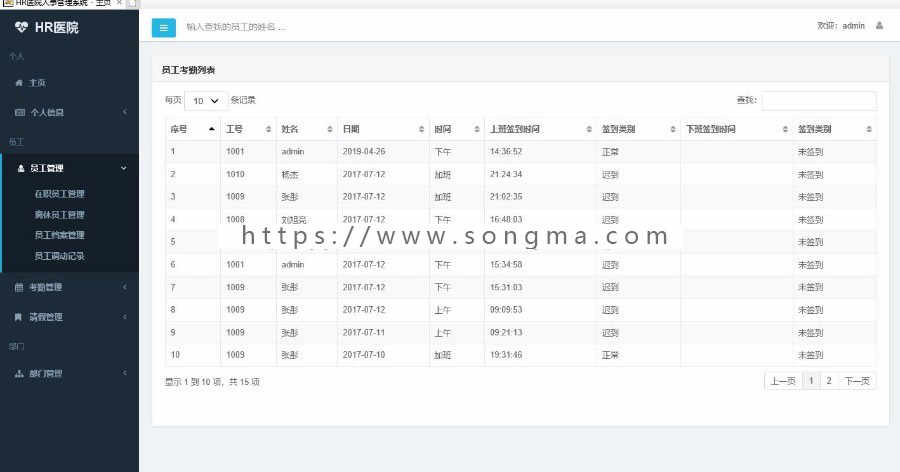Open 员工档案管理 submenu item

60,235
